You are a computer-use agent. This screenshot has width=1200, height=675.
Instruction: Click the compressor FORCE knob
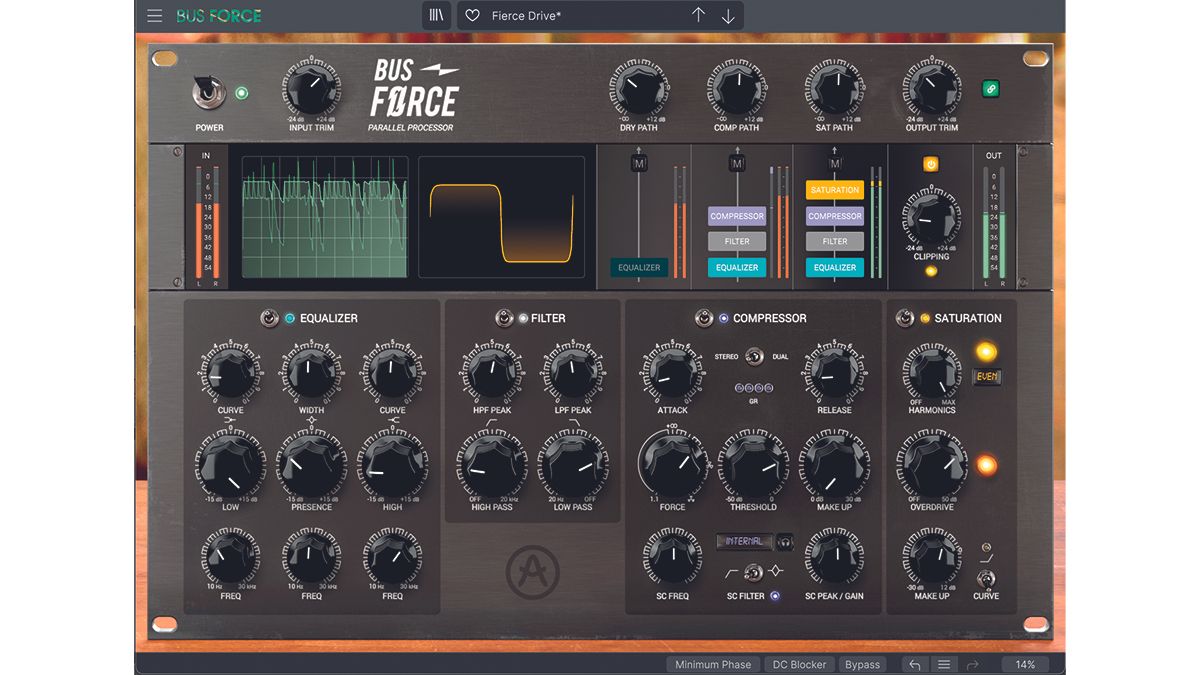pyautogui.click(x=672, y=465)
